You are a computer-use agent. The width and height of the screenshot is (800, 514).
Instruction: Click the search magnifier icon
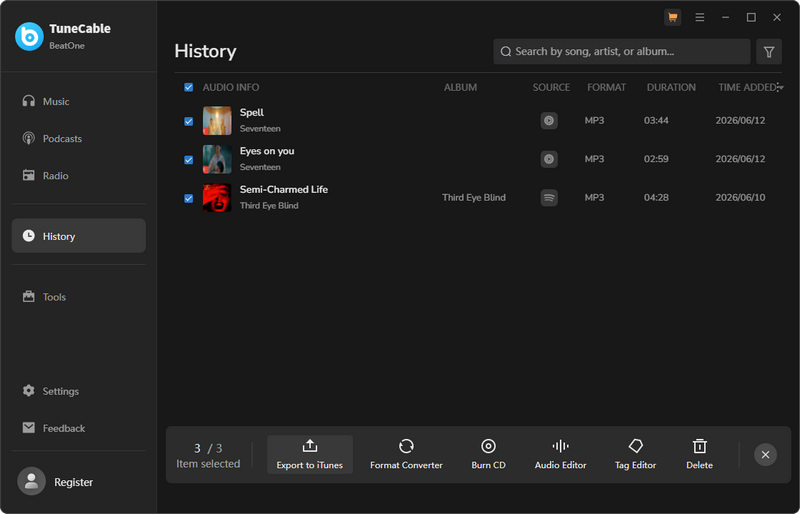click(x=506, y=52)
